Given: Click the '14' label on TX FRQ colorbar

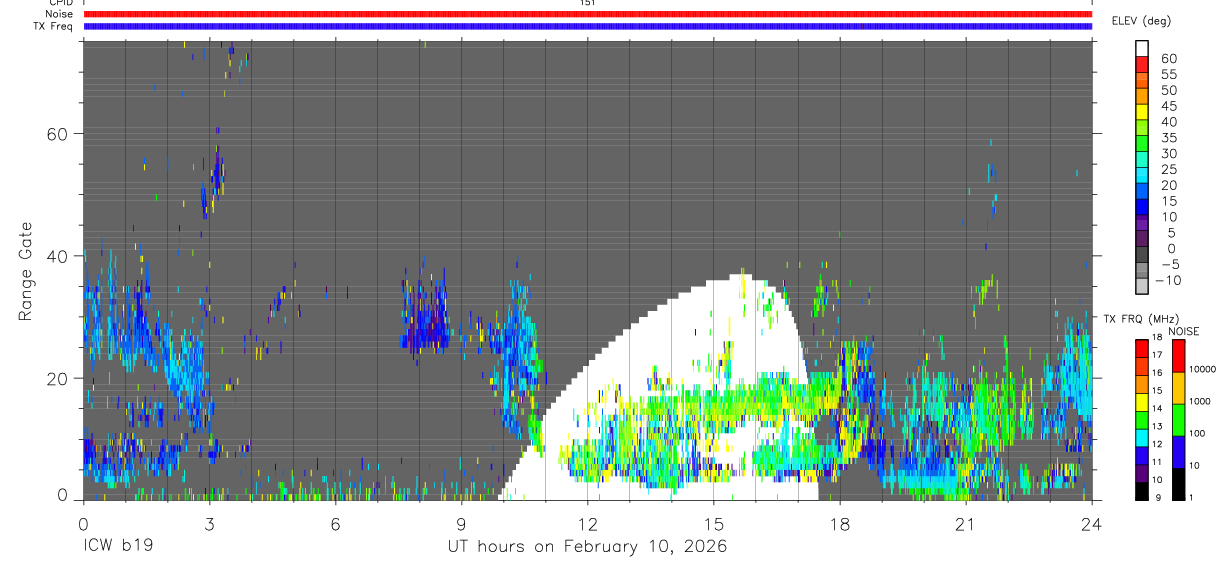Looking at the screenshot, I should click(x=1156, y=409).
